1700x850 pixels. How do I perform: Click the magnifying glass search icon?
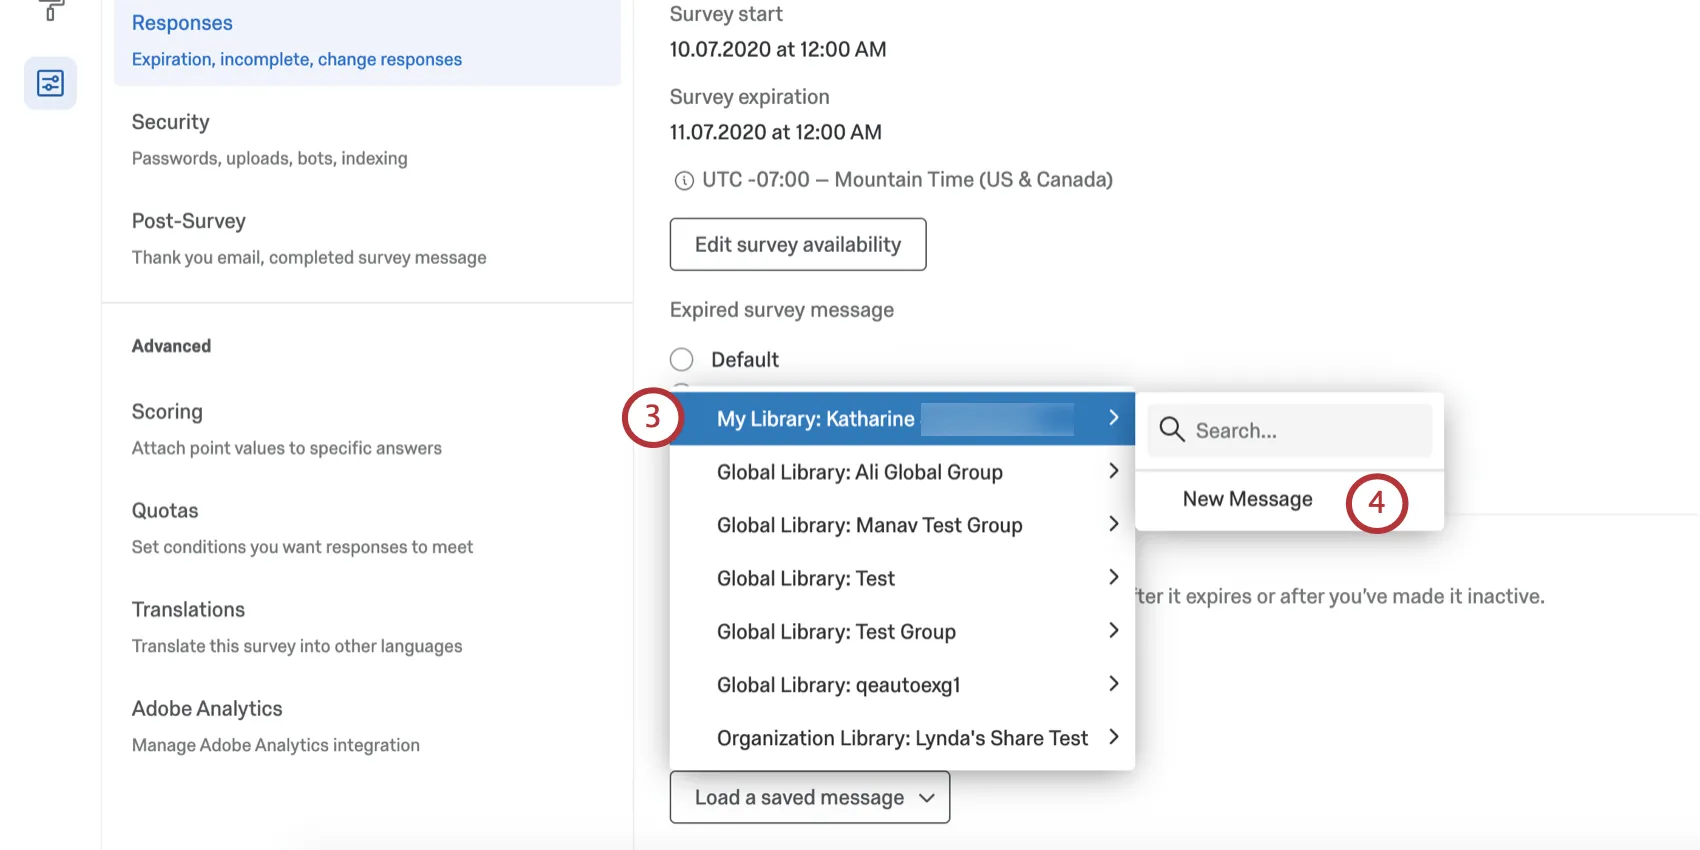tap(1171, 430)
